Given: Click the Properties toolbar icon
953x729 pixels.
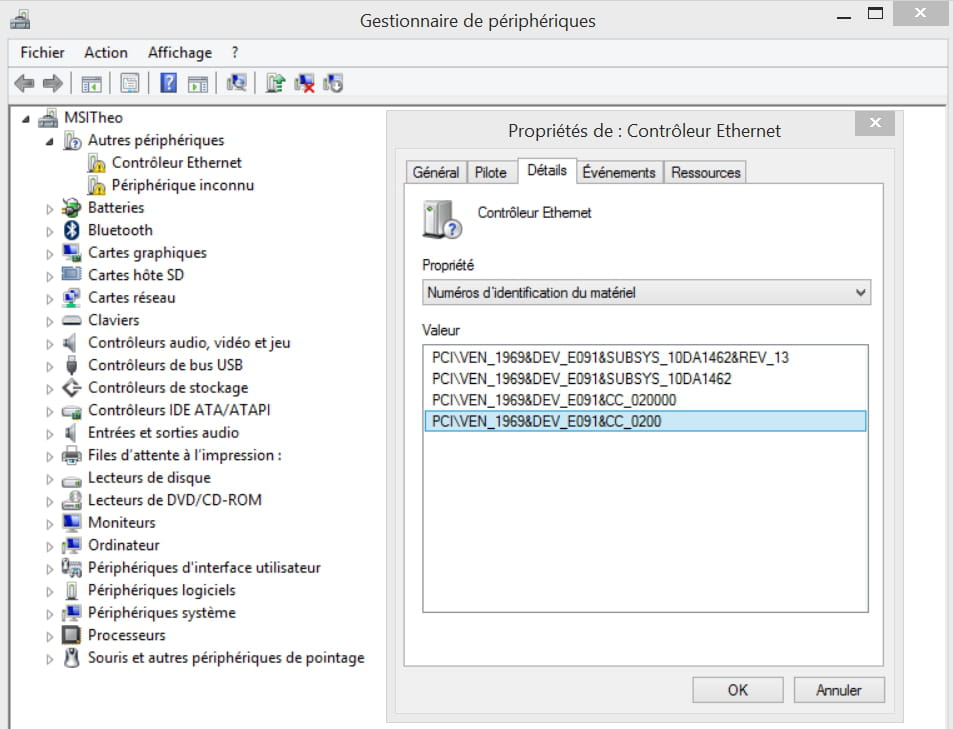Looking at the screenshot, I should pyautogui.click(x=129, y=83).
